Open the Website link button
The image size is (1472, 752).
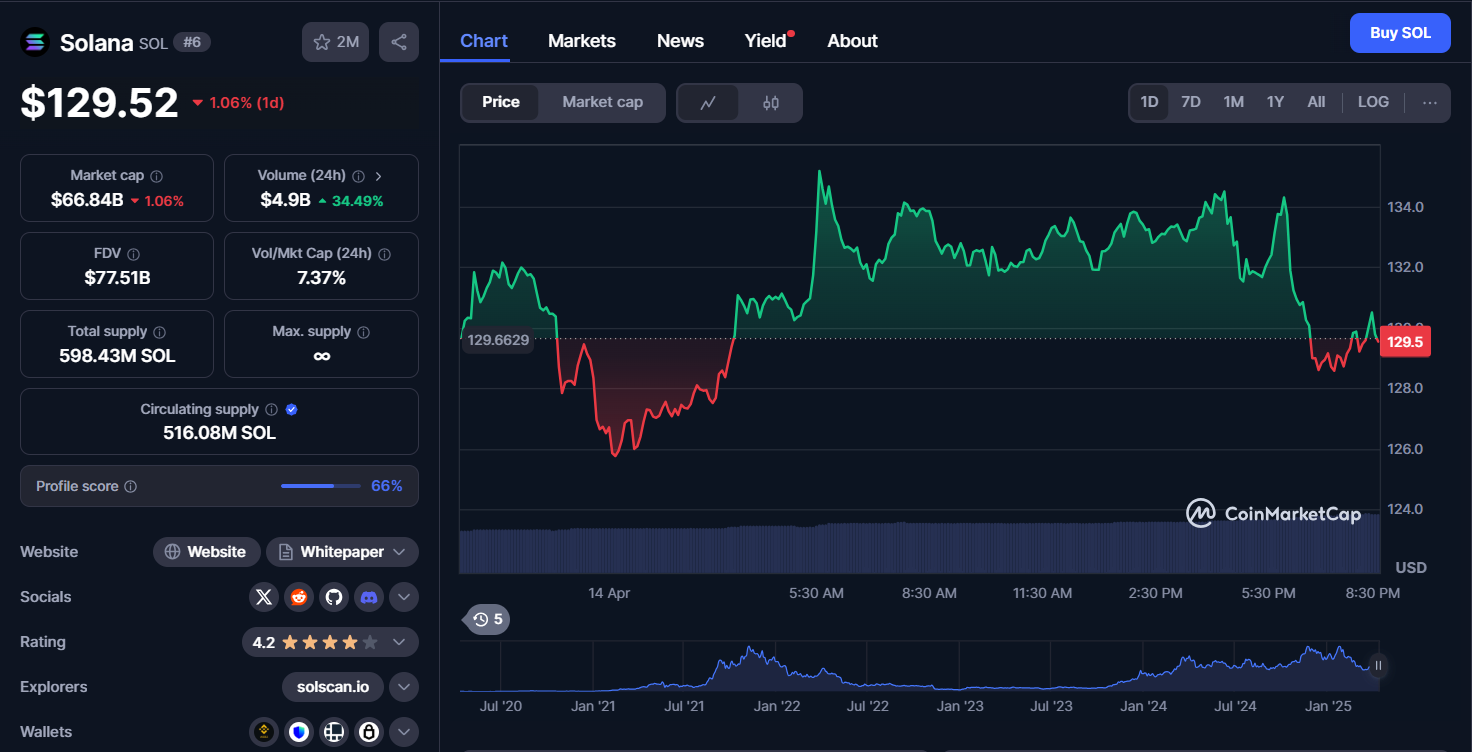tap(206, 552)
